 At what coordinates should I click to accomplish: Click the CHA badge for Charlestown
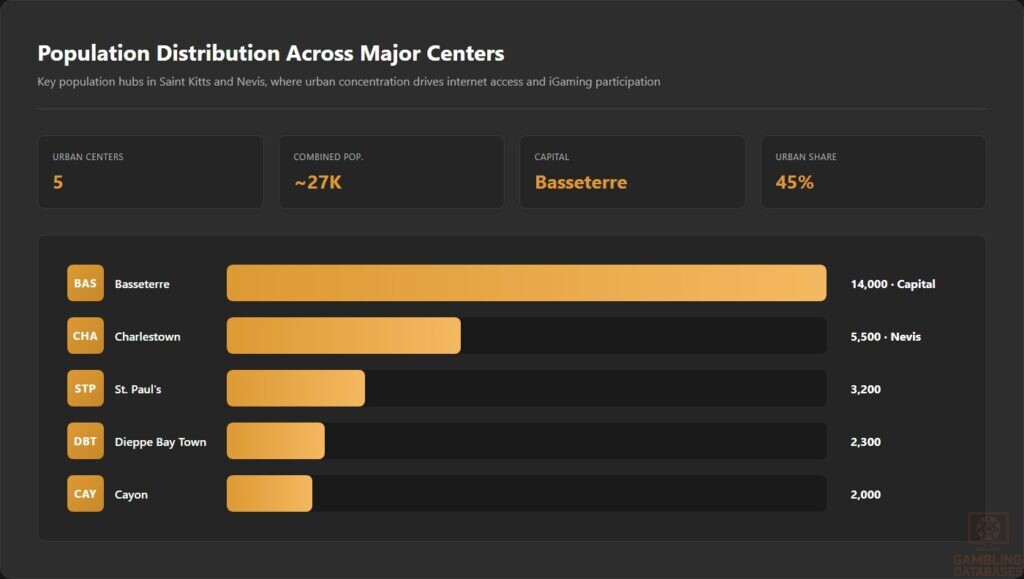pos(86,336)
